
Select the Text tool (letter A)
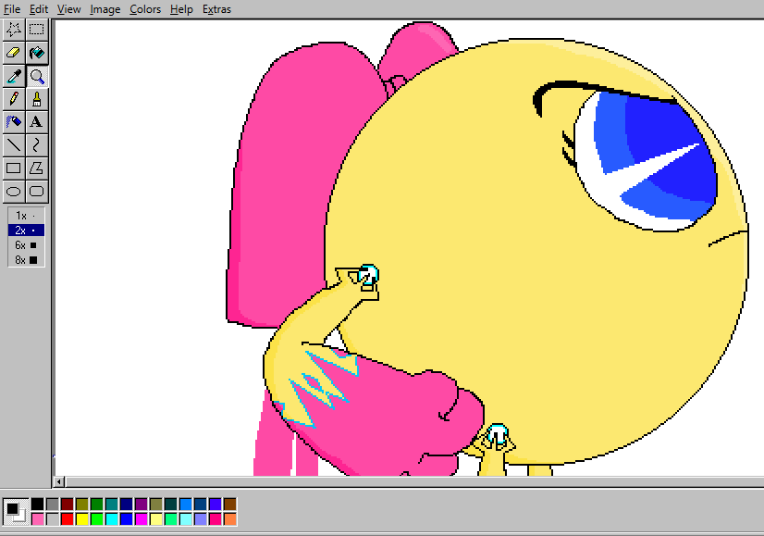37,122
